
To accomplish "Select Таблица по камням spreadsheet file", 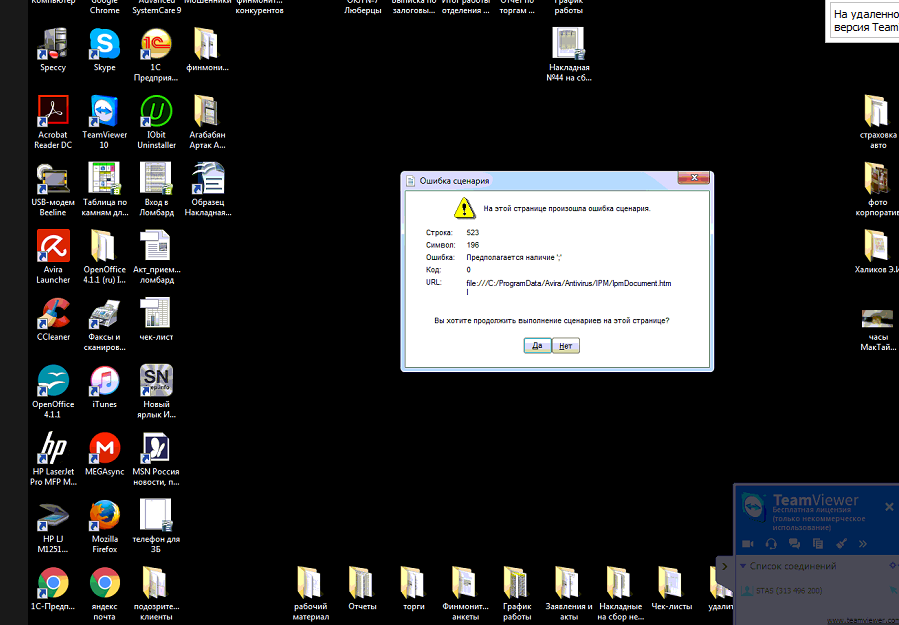I will pos(104,190).
